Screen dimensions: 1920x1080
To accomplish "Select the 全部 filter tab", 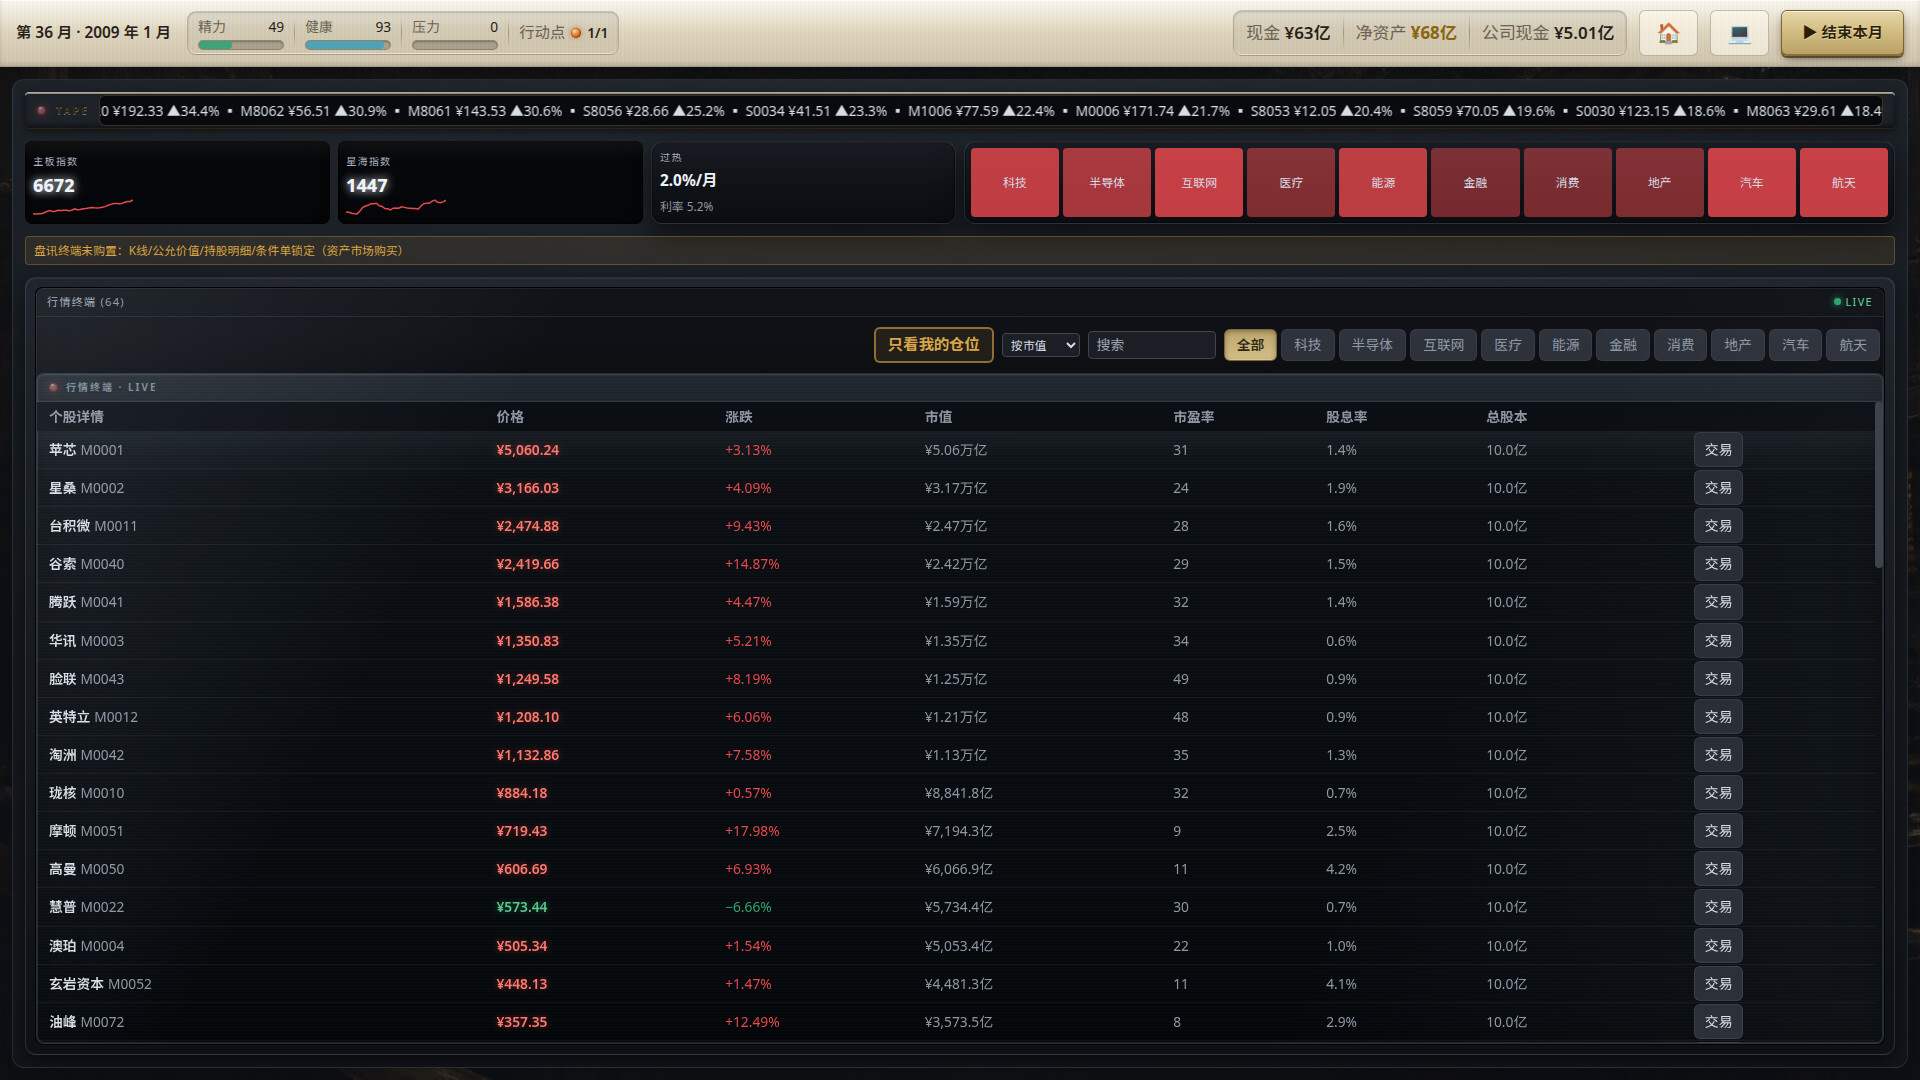I will (1250, 345).
